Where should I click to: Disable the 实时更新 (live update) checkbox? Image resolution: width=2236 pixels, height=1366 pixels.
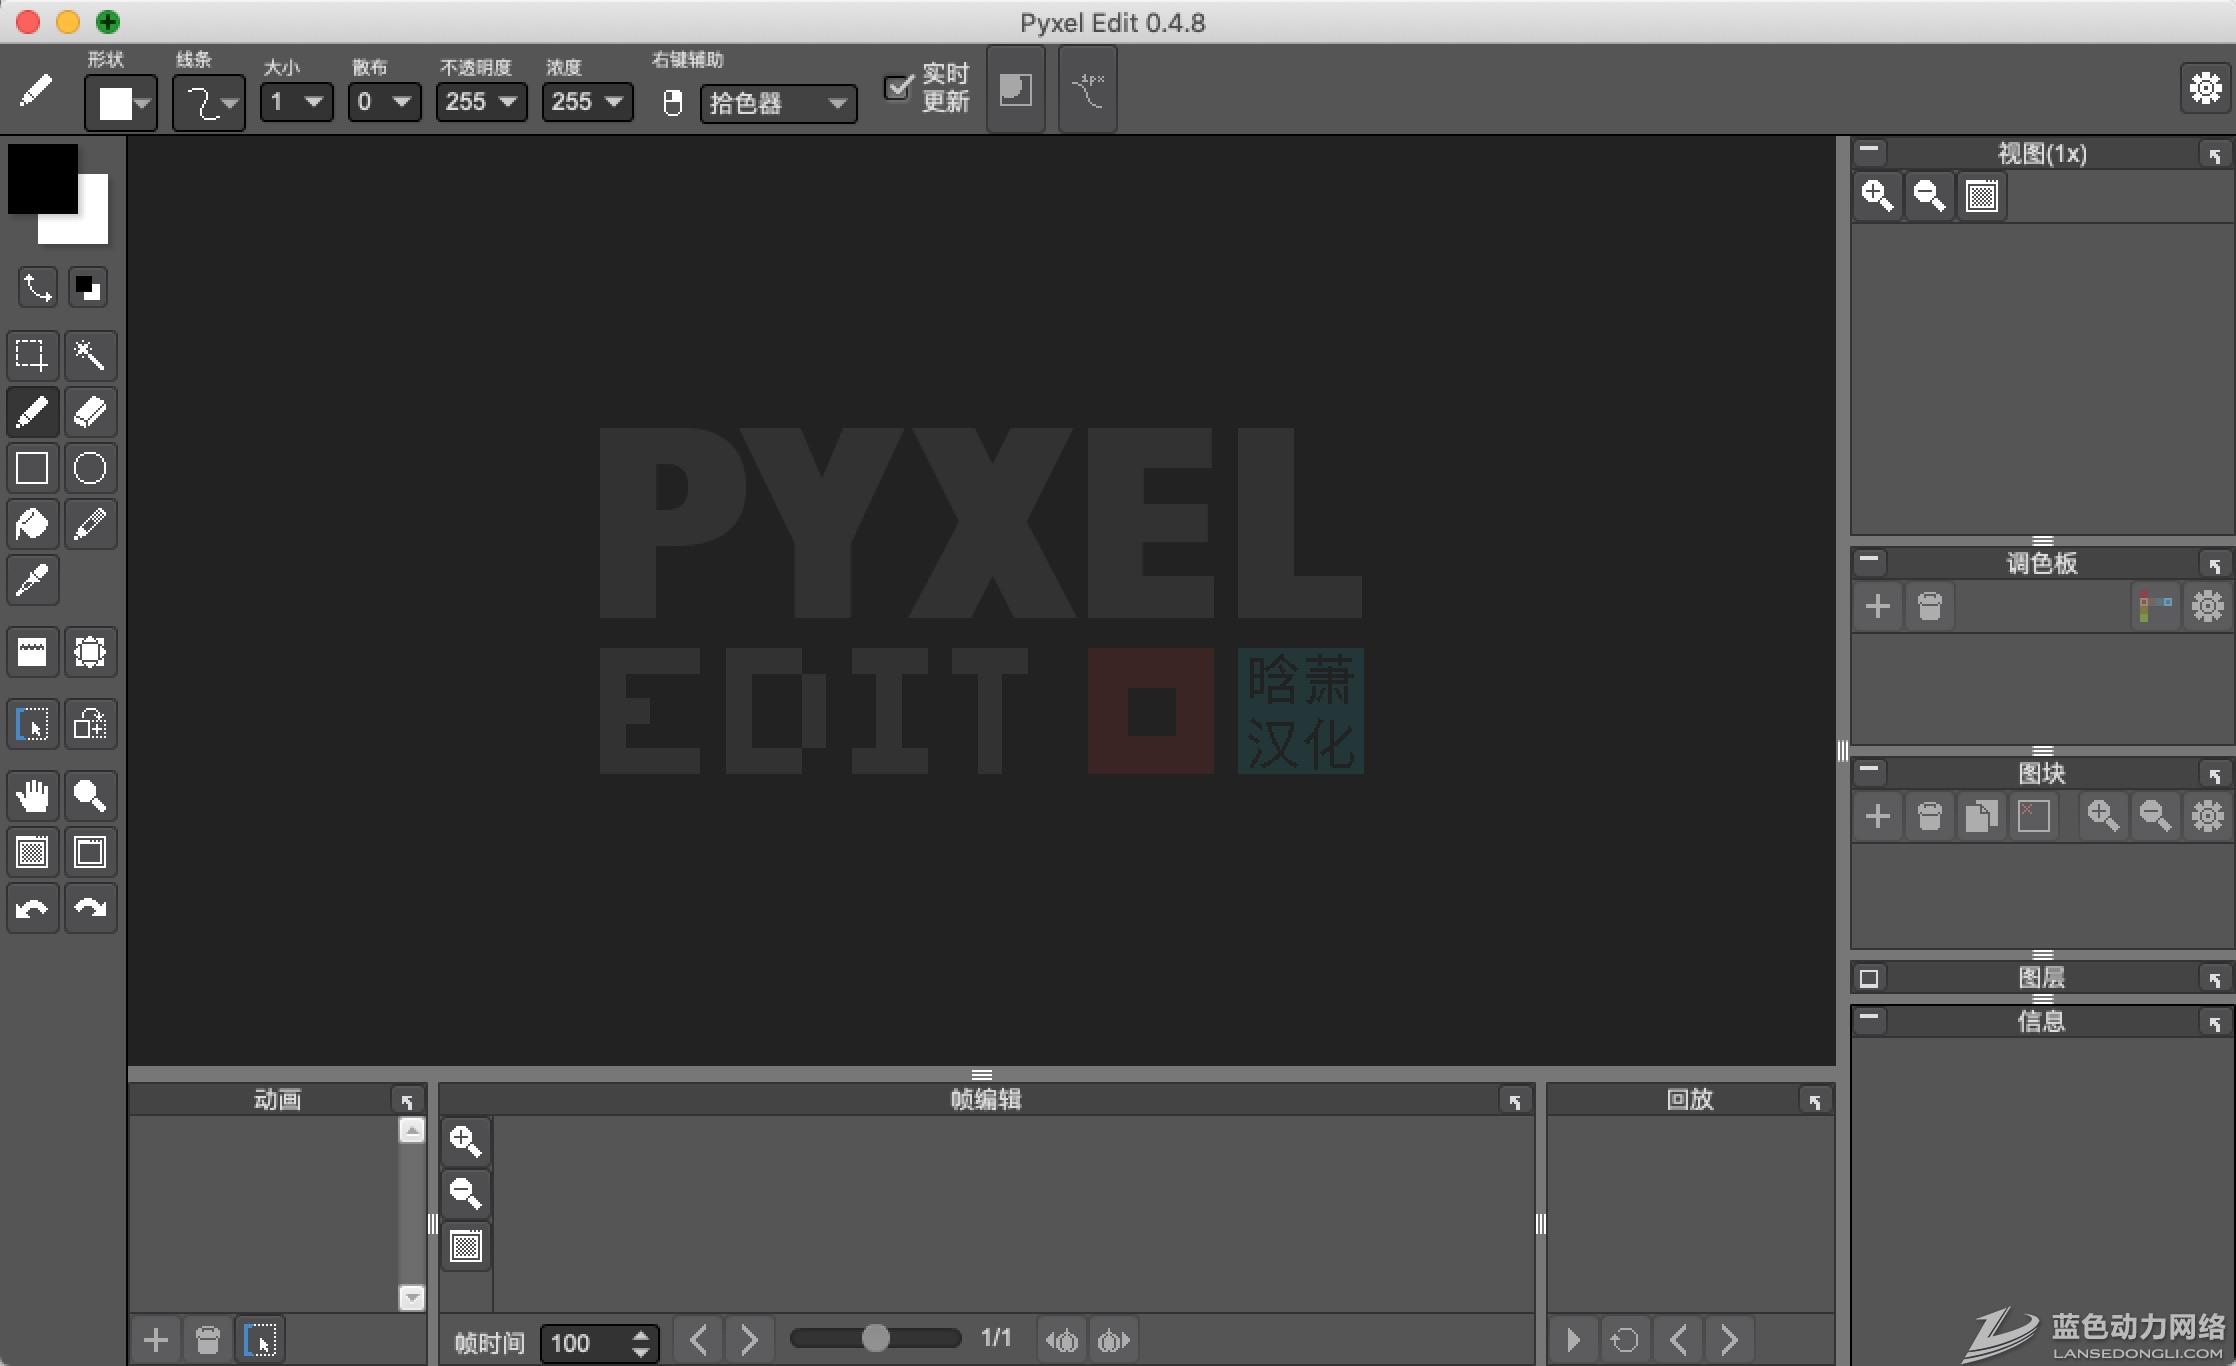898,88
